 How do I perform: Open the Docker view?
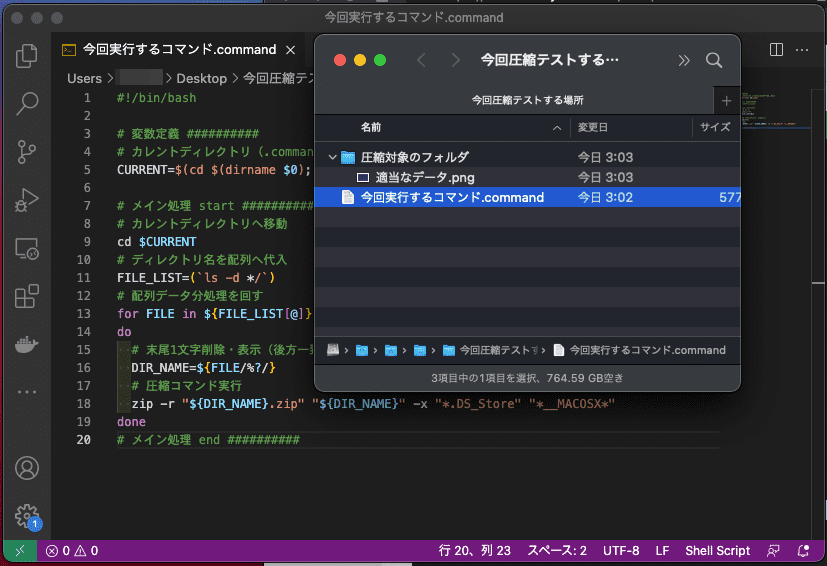point(26,344)
